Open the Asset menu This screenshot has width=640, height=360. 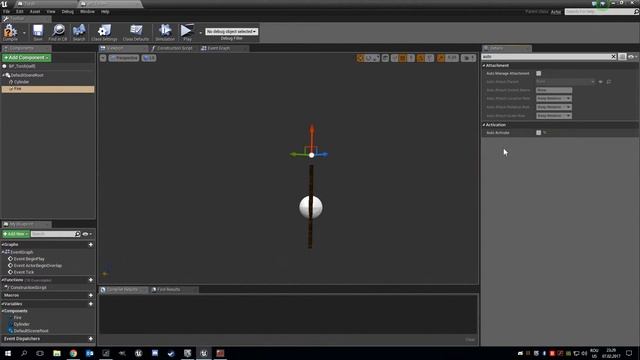(35, 12)
